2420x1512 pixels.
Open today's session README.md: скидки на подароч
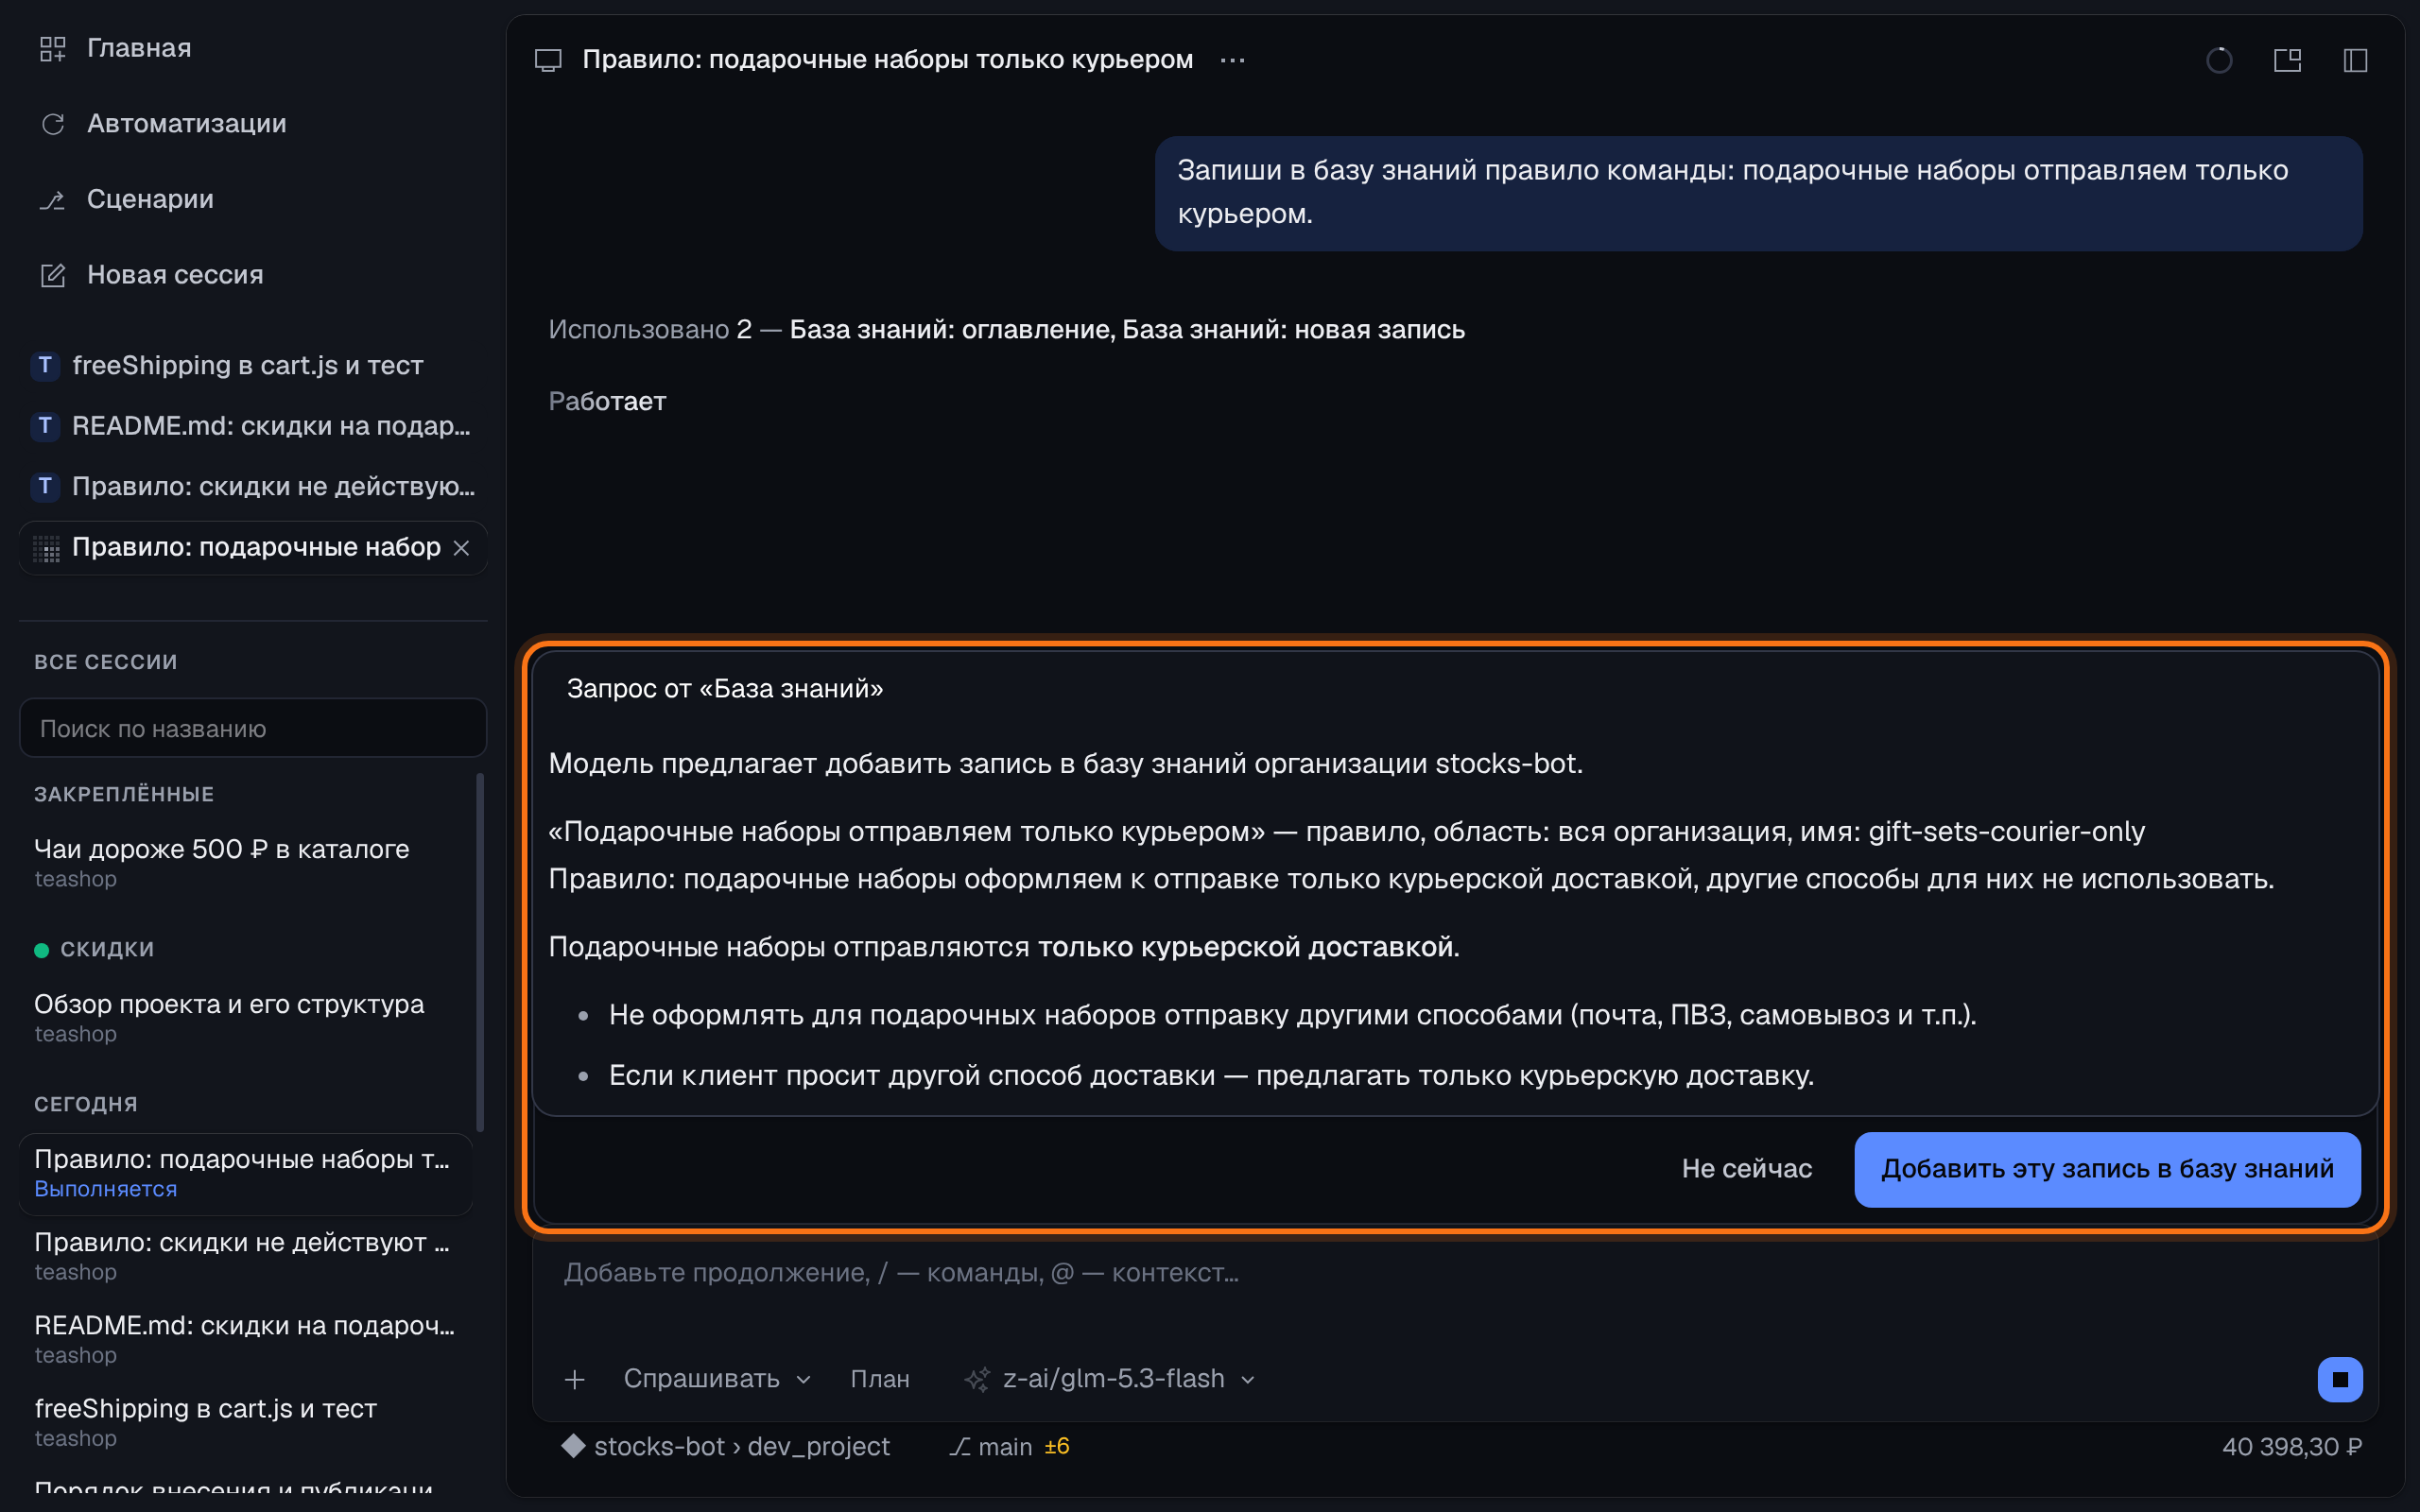pos(245,1339)
